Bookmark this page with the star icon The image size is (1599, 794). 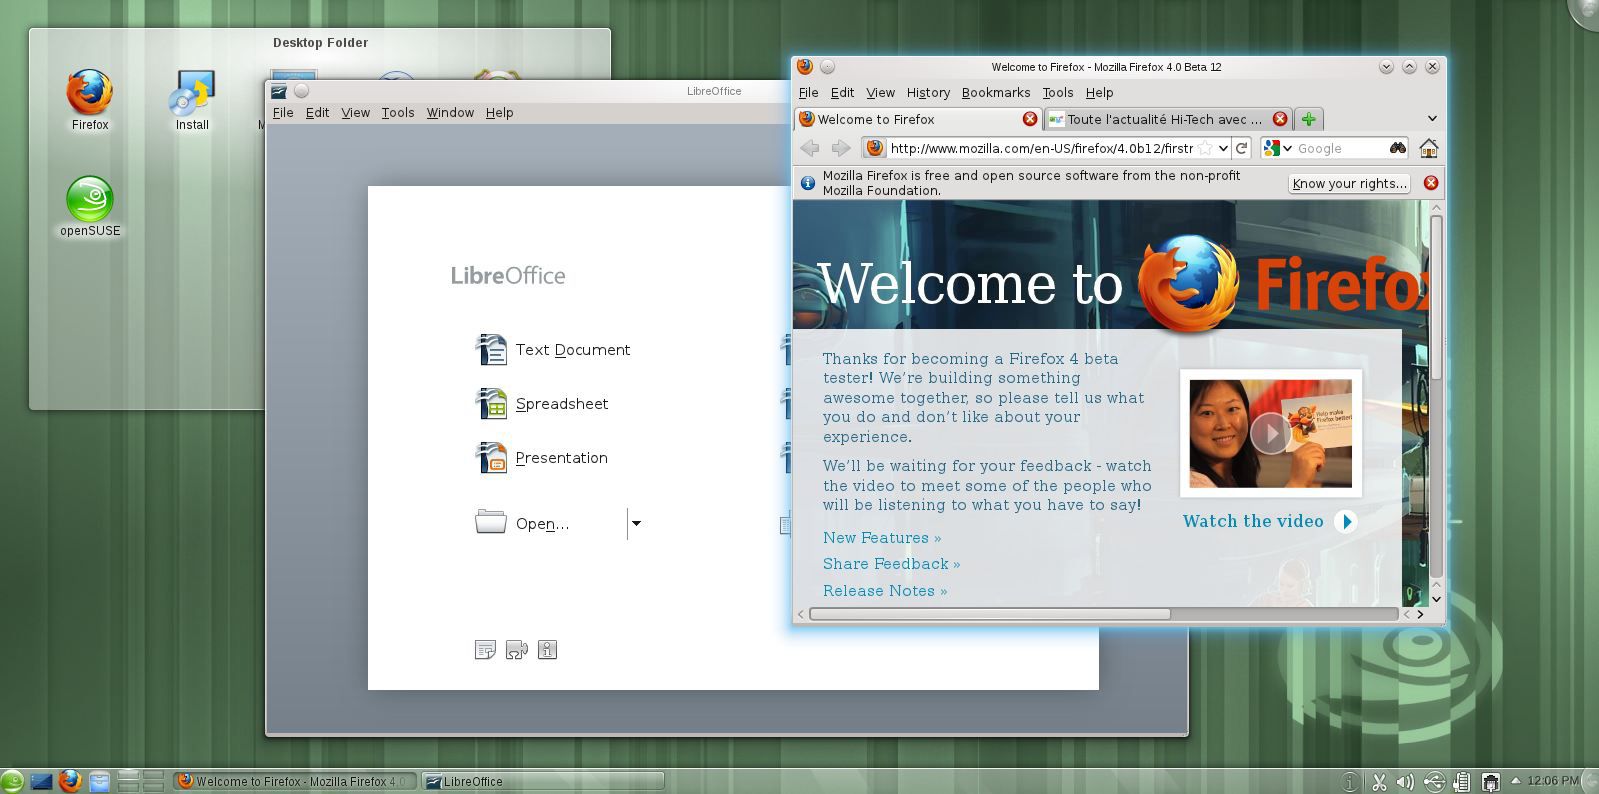(1206, 148)
